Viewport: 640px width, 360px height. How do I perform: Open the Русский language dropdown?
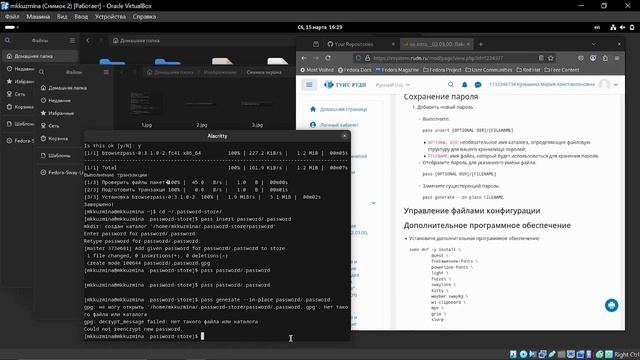point(393,85)
